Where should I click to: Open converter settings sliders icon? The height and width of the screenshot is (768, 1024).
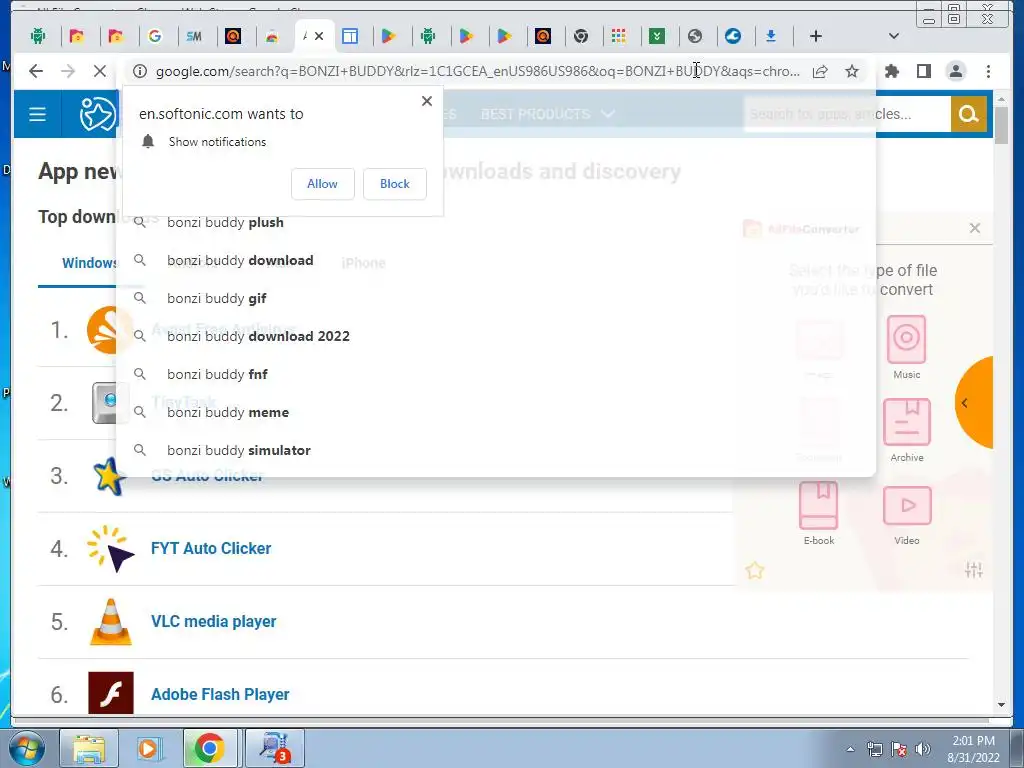pyautogui.click(x=973, y=569)
